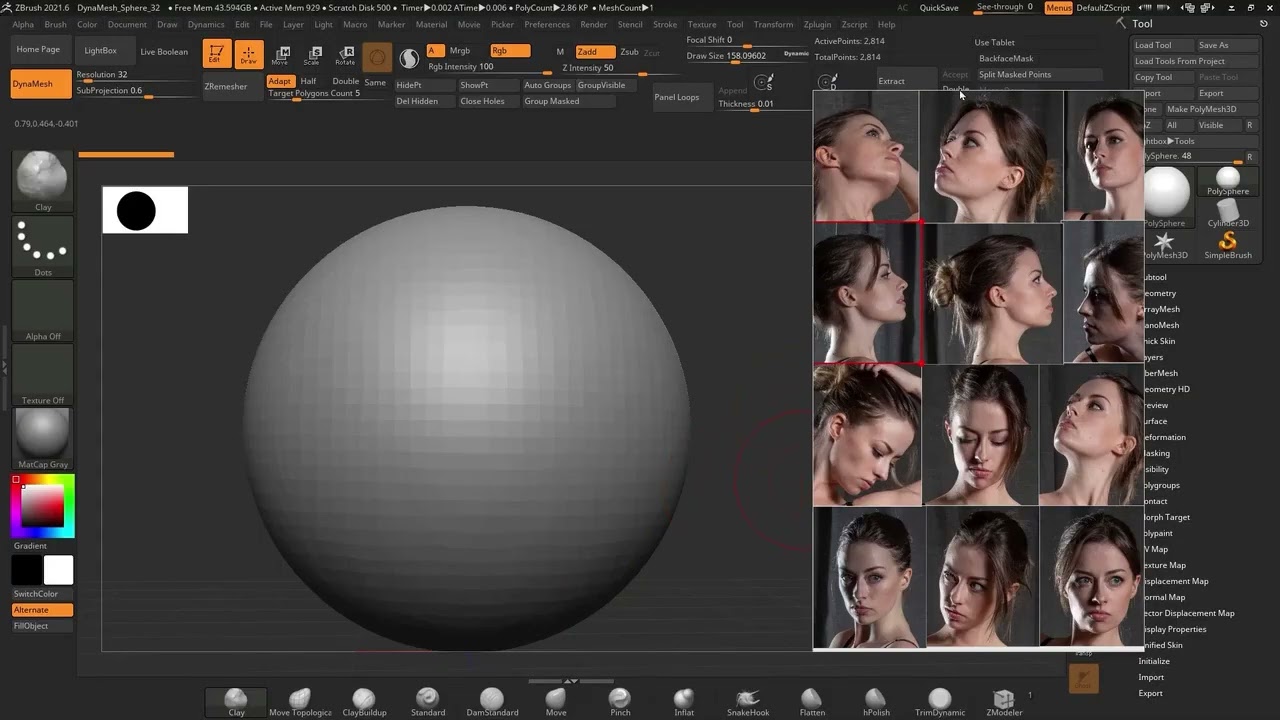This screenshot has height=720, width=1280.
Task: Select the Clay brush in the bottom shelf
Action: click(x=236, y=702)
